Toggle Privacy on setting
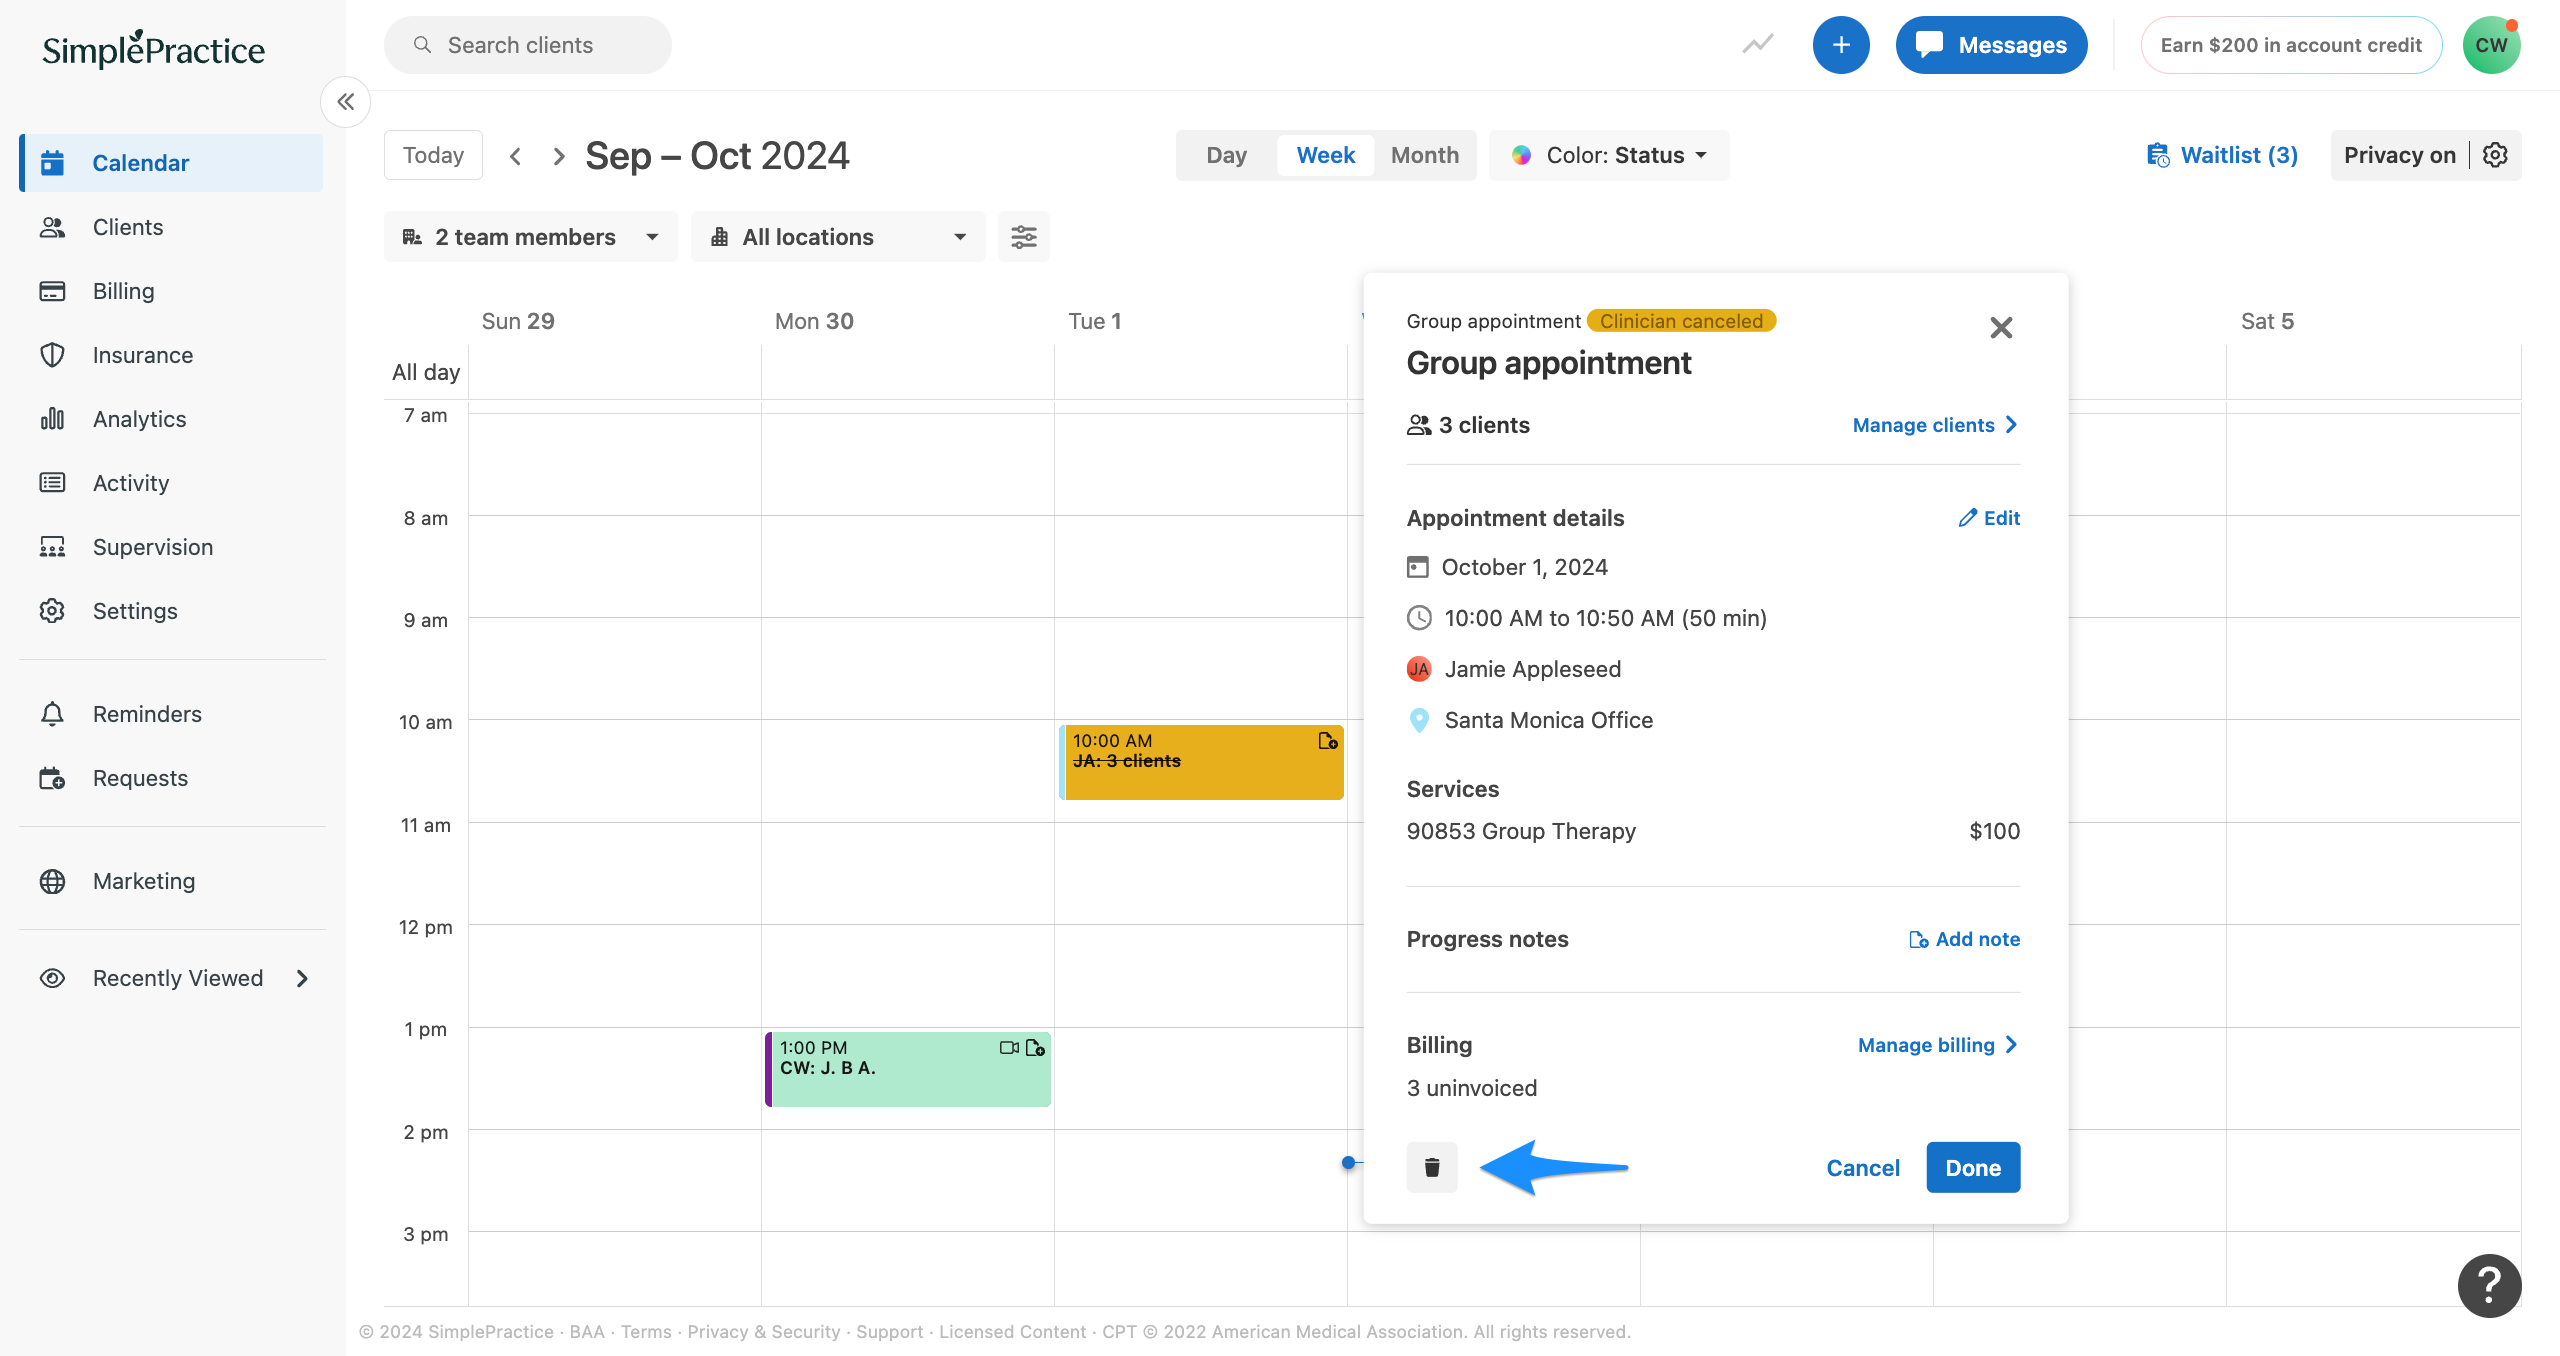The width and height of the screenshot is (2560, 1356). tap(2399, 155)
